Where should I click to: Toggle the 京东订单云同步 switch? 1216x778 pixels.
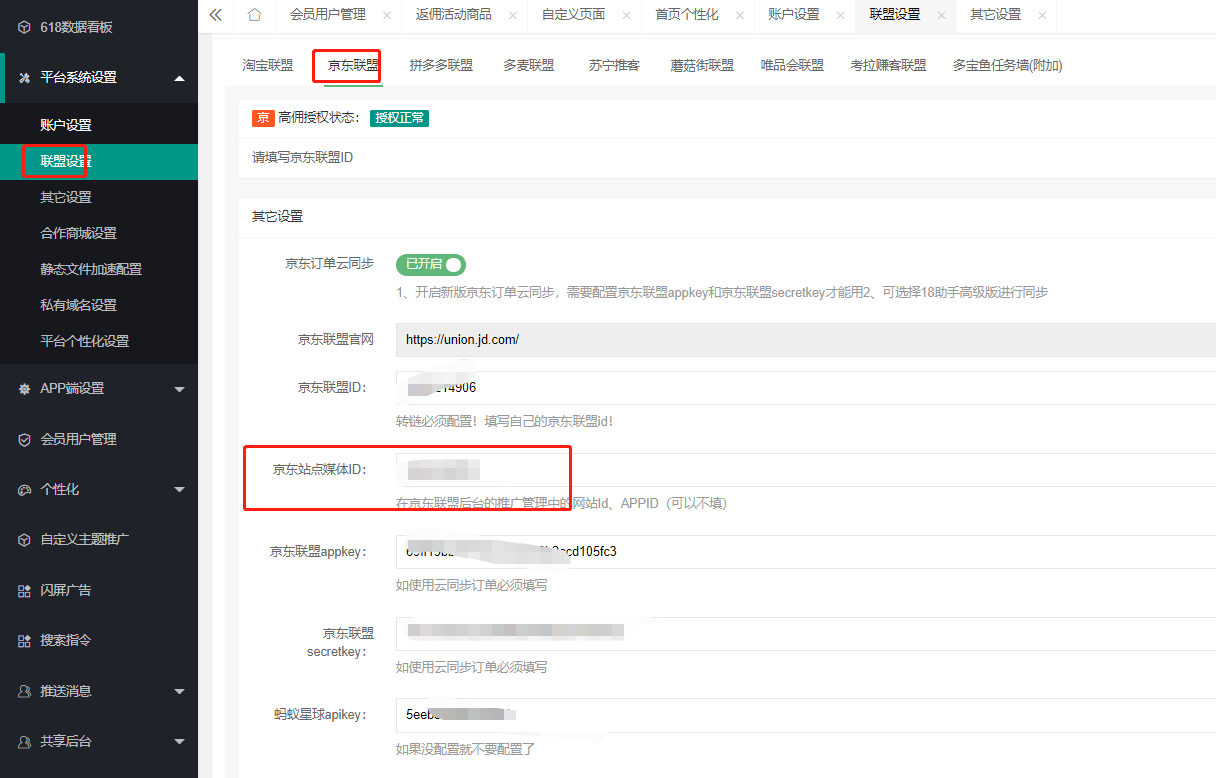click(431, 264)
